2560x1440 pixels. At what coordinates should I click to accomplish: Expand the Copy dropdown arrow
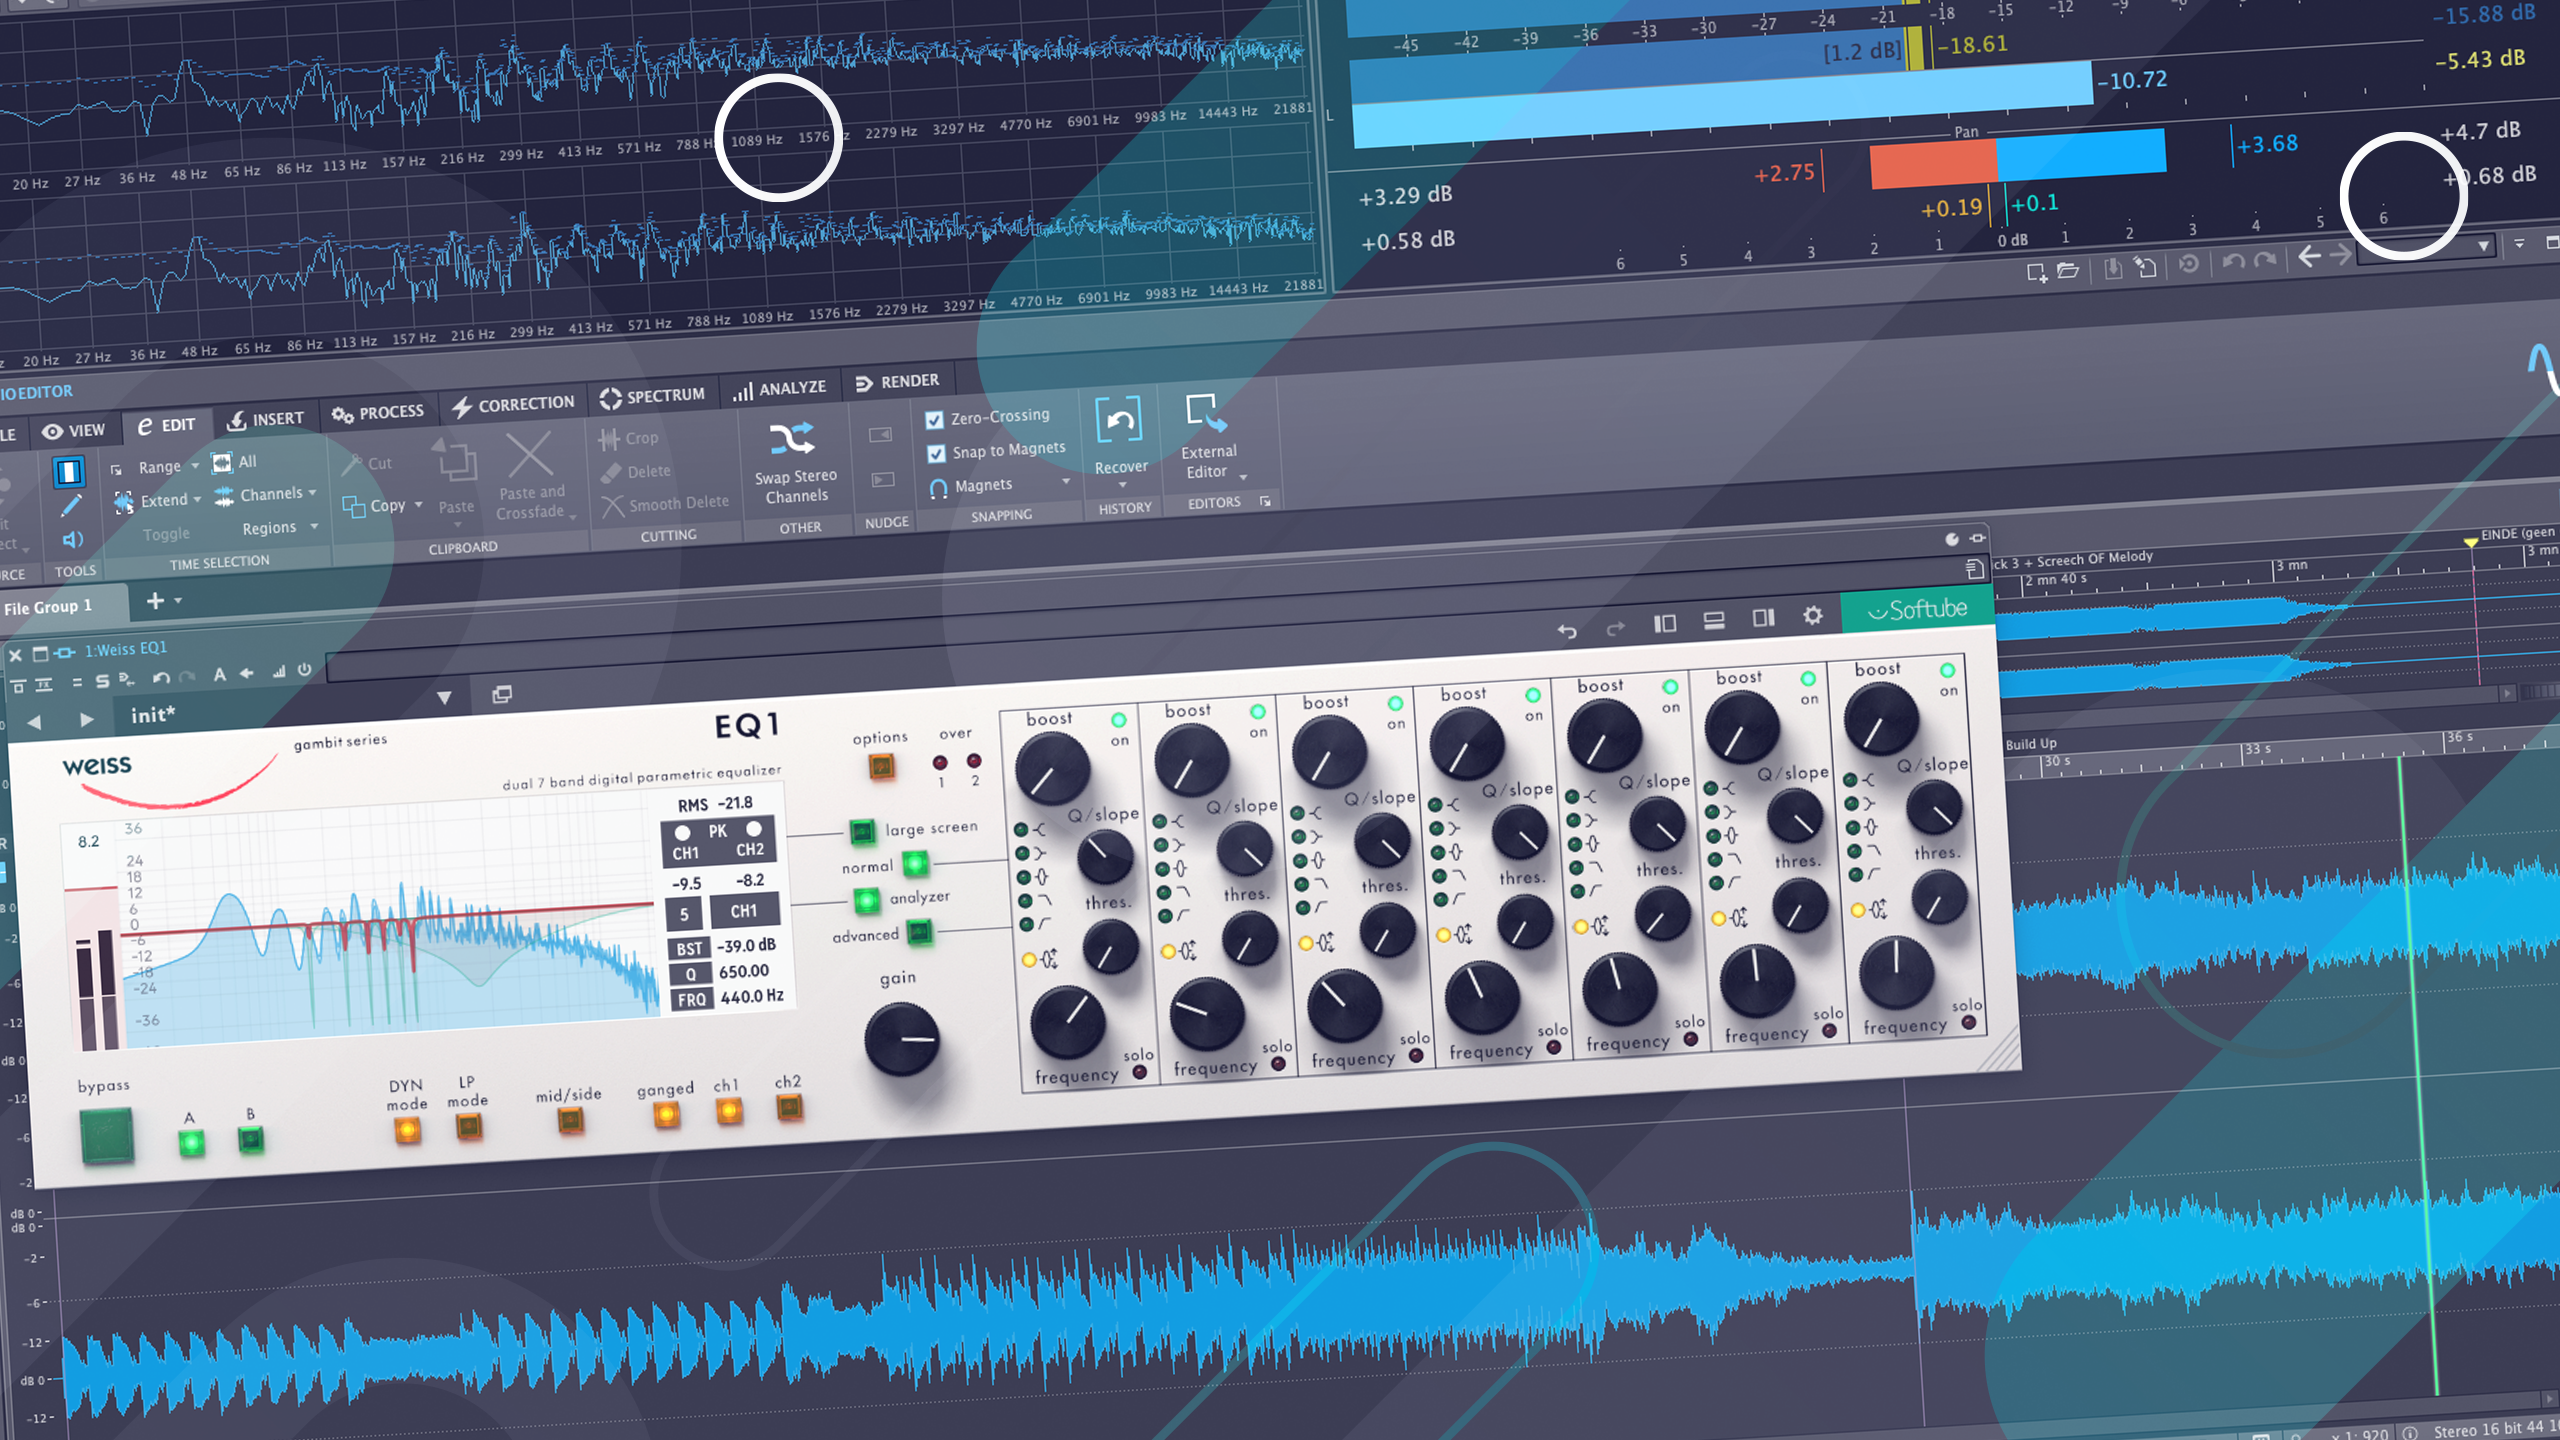(418, 504)
